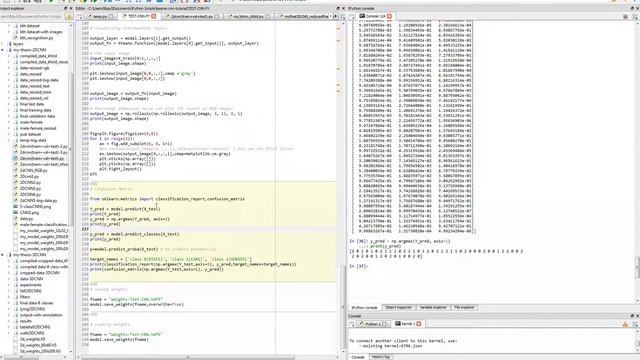Click the 'In [37]:' prompt in the IPython console

(x=359, y=266)
